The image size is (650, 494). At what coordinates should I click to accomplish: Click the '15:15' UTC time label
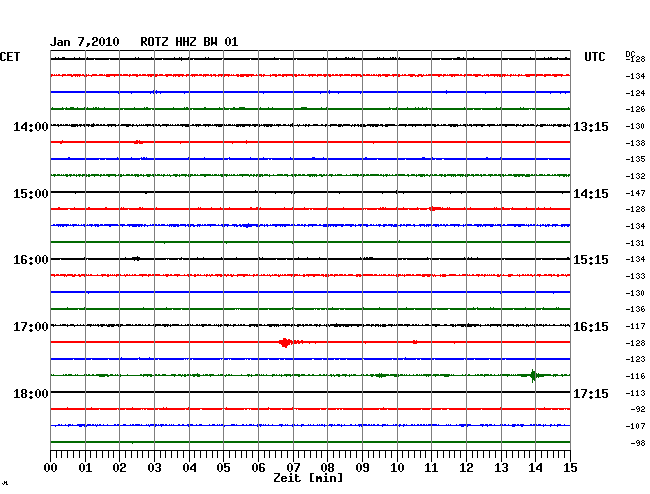point(591,260)
